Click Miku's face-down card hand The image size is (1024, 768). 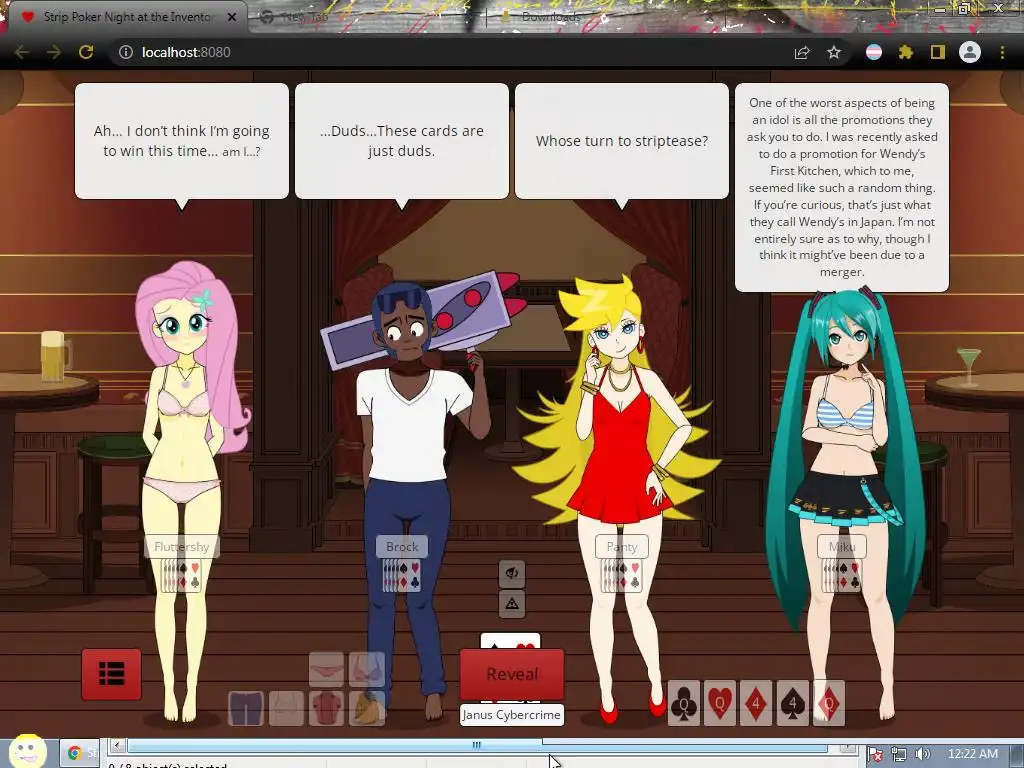(x=842, y=576)
